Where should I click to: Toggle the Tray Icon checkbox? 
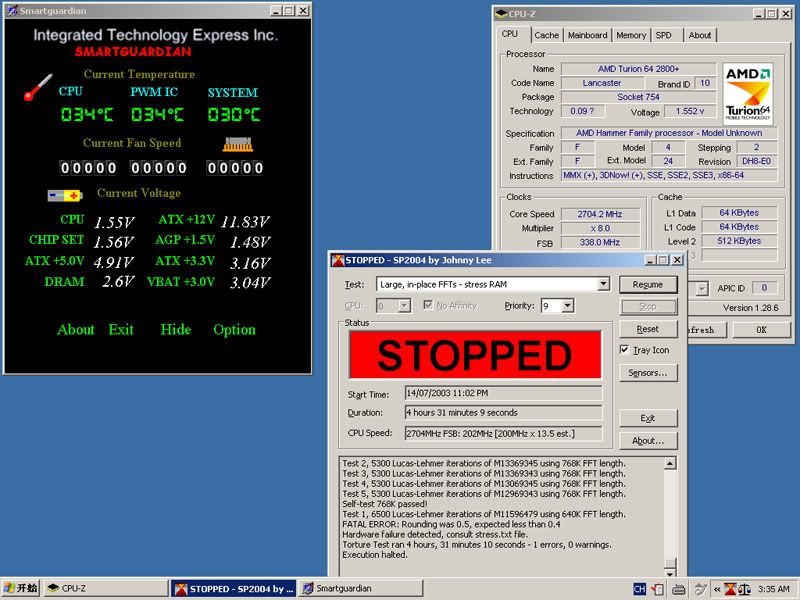pos(624,349)
